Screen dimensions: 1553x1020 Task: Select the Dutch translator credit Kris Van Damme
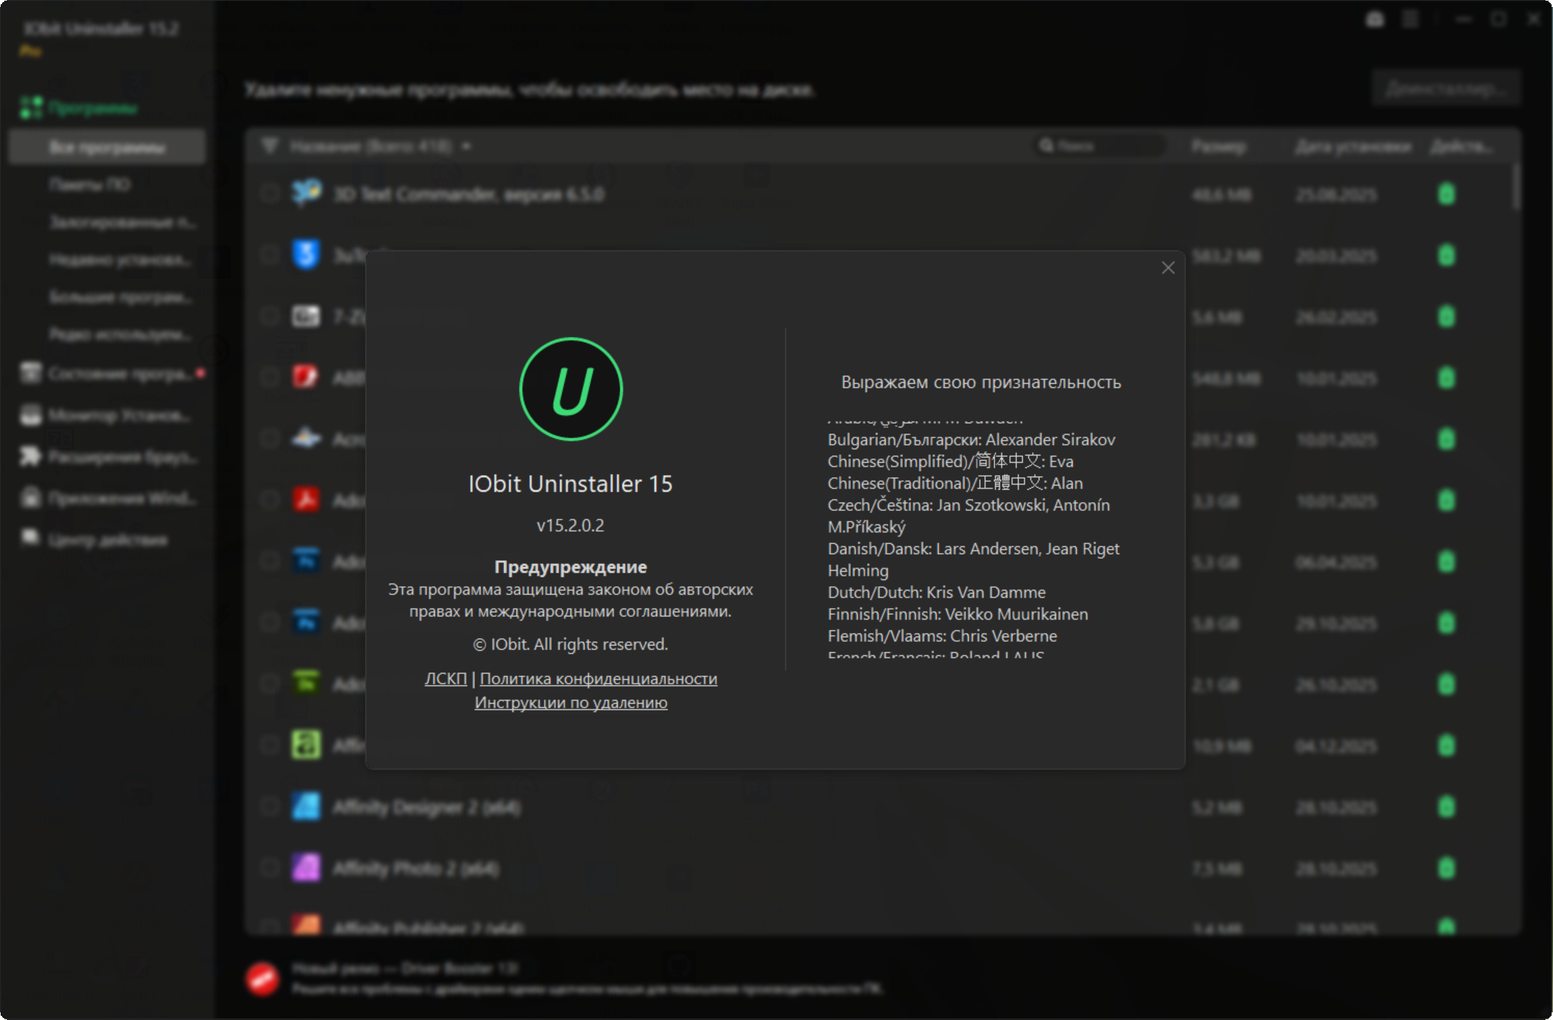[x=936, y=593]
